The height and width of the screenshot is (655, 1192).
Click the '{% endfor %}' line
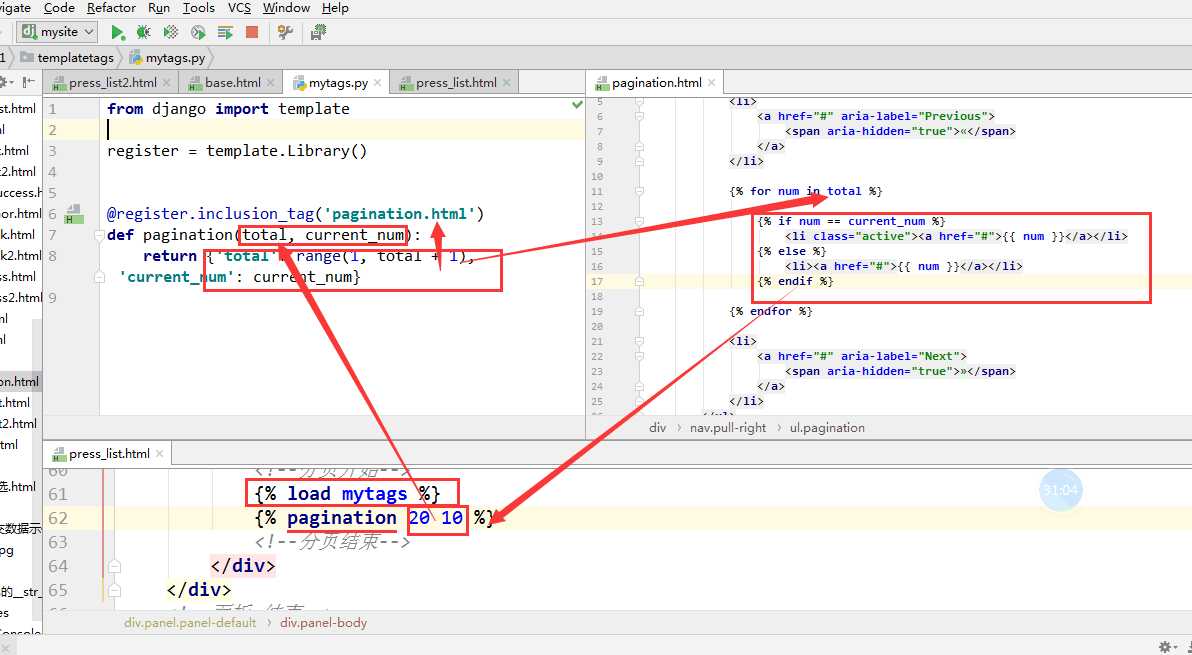tap(771, 311)
